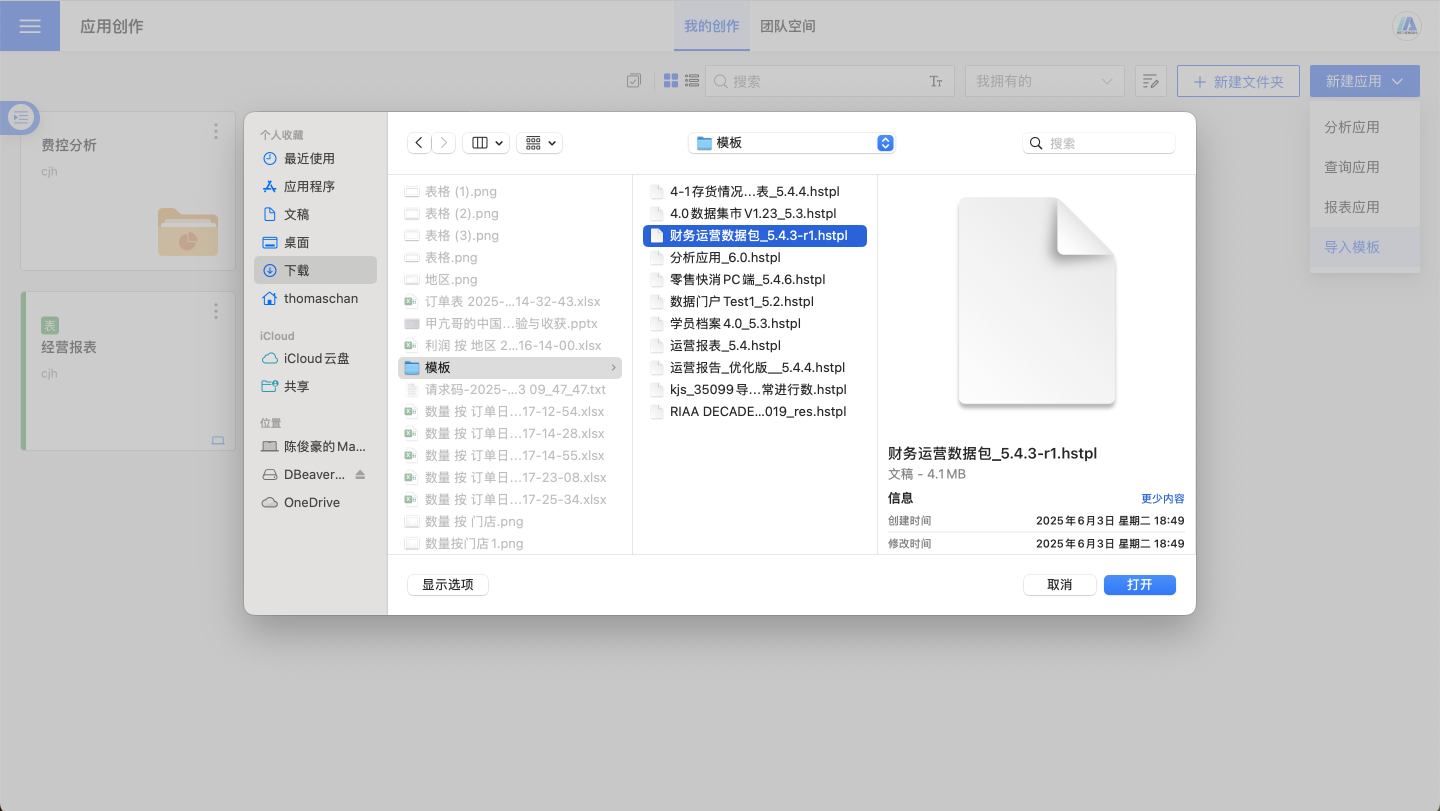Switch to list view layout
This screenshot has width=1440, height=811.
(691, 81)
